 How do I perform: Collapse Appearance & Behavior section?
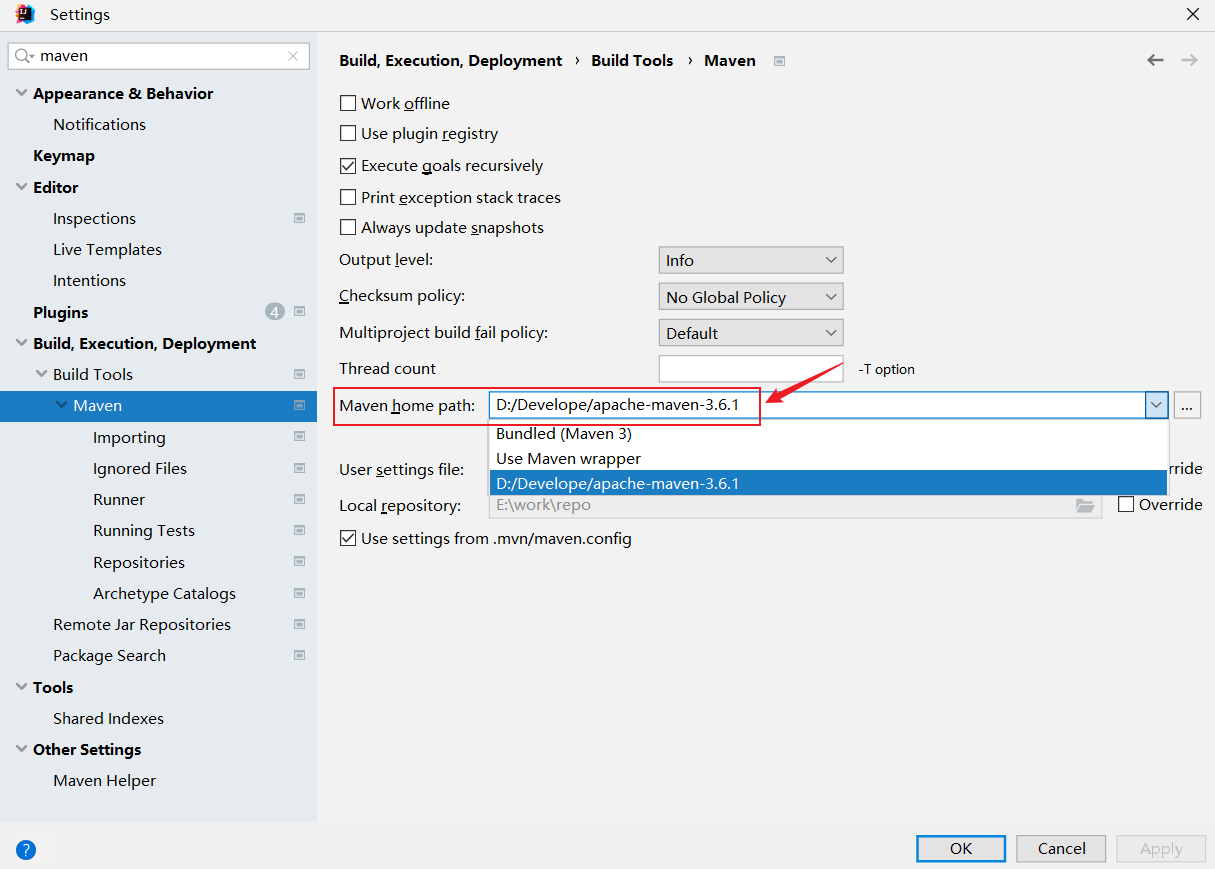[22, 93]
